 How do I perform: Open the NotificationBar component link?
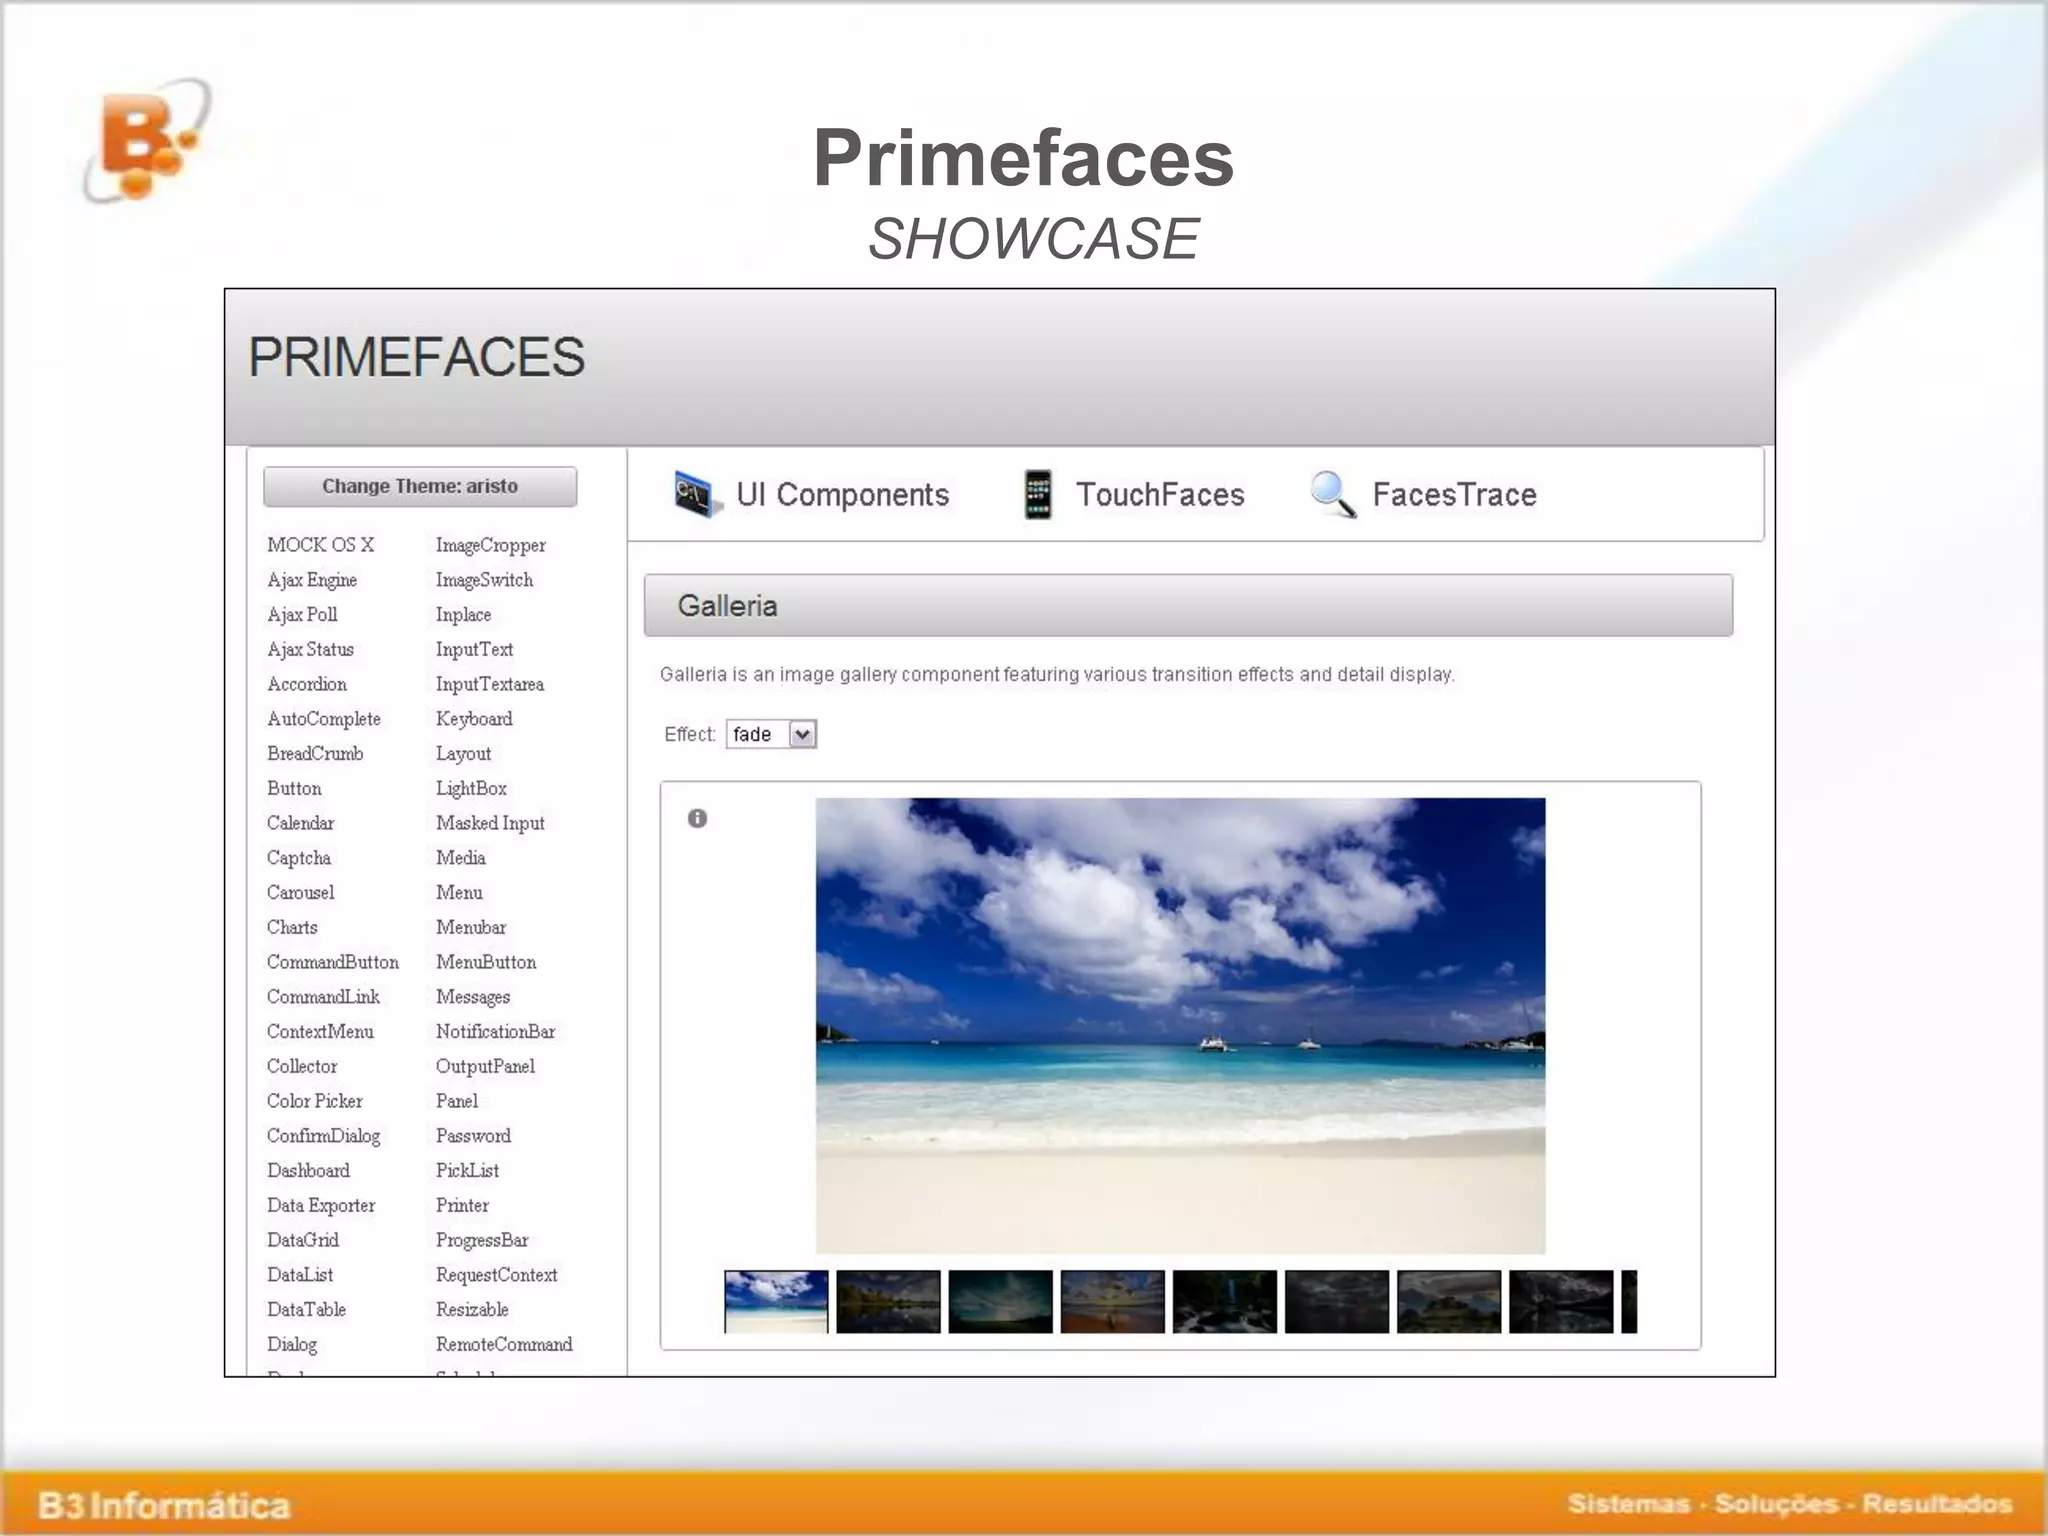495,1031
